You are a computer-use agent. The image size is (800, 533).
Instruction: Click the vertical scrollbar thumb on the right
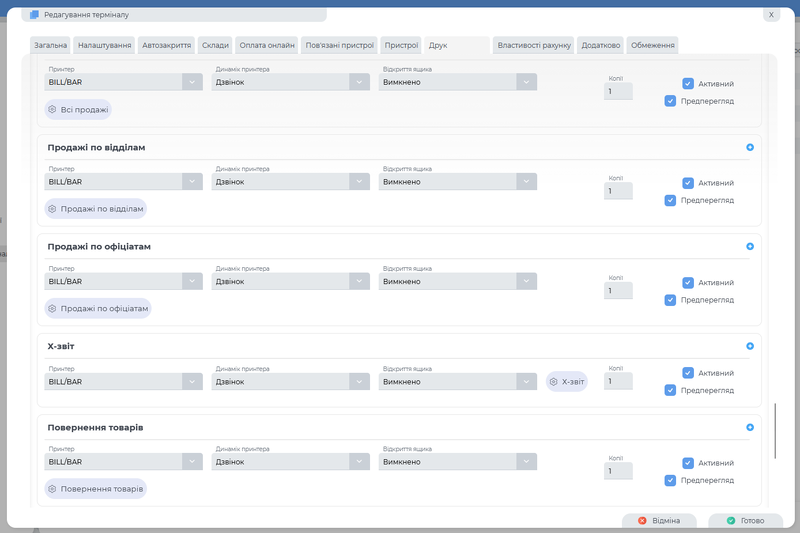coord(775,430)
